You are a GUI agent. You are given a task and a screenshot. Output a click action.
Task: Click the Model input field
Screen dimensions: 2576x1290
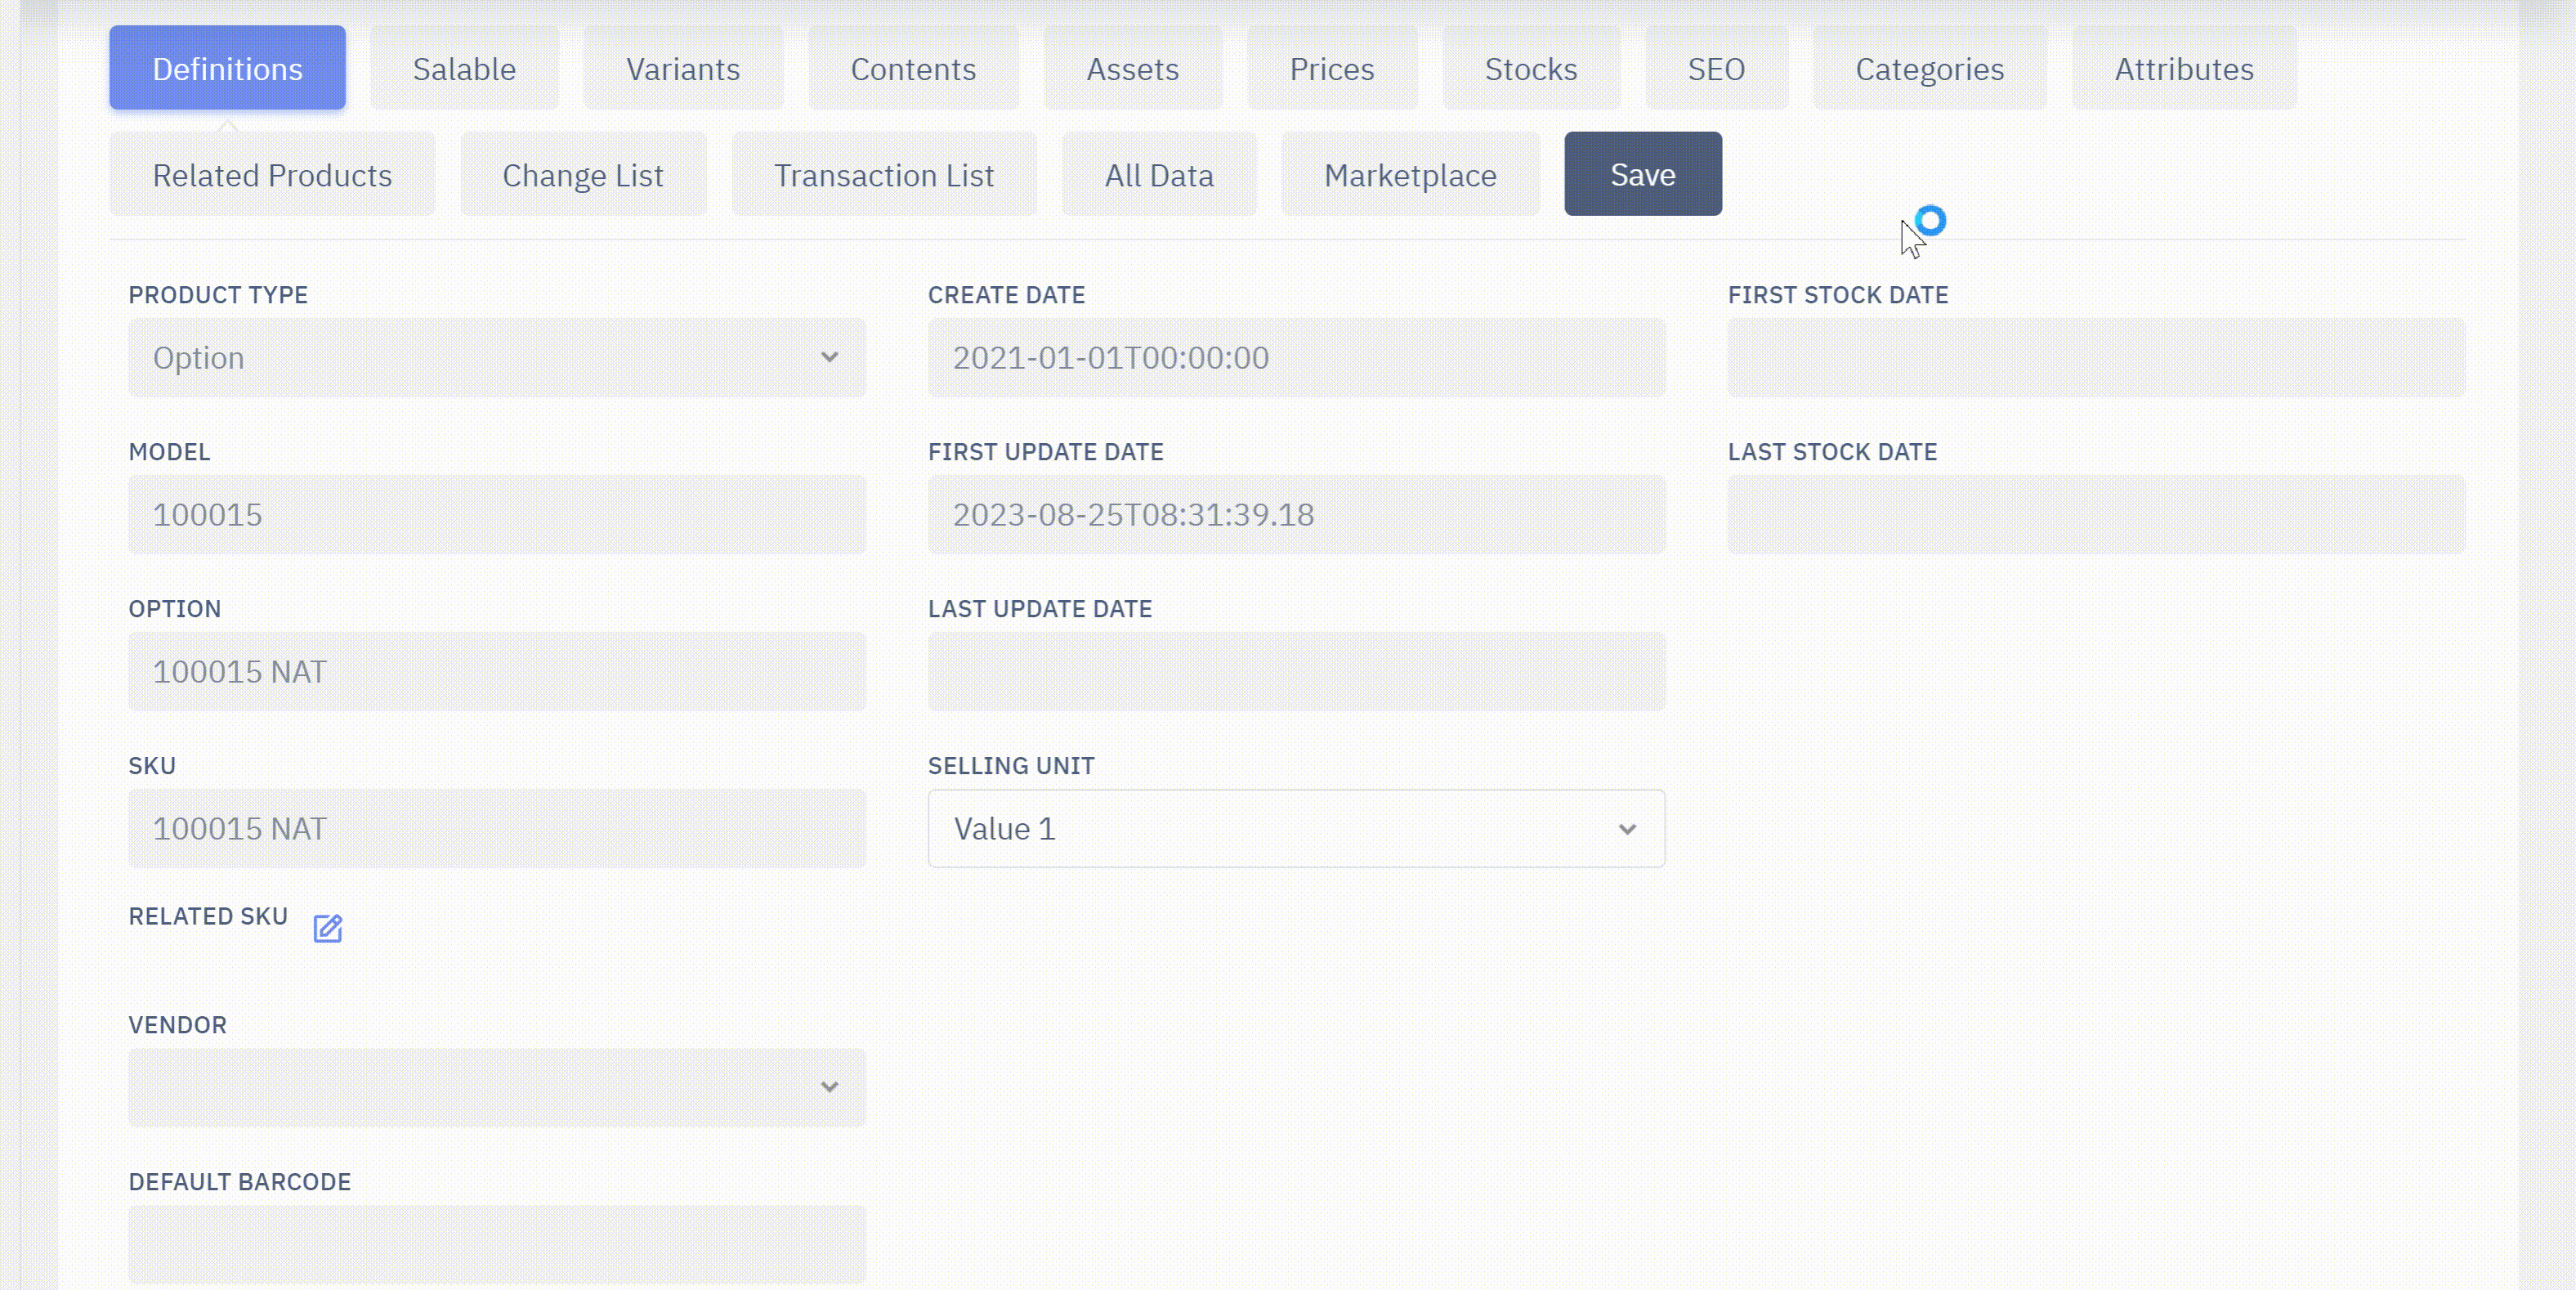click(497, 514)
